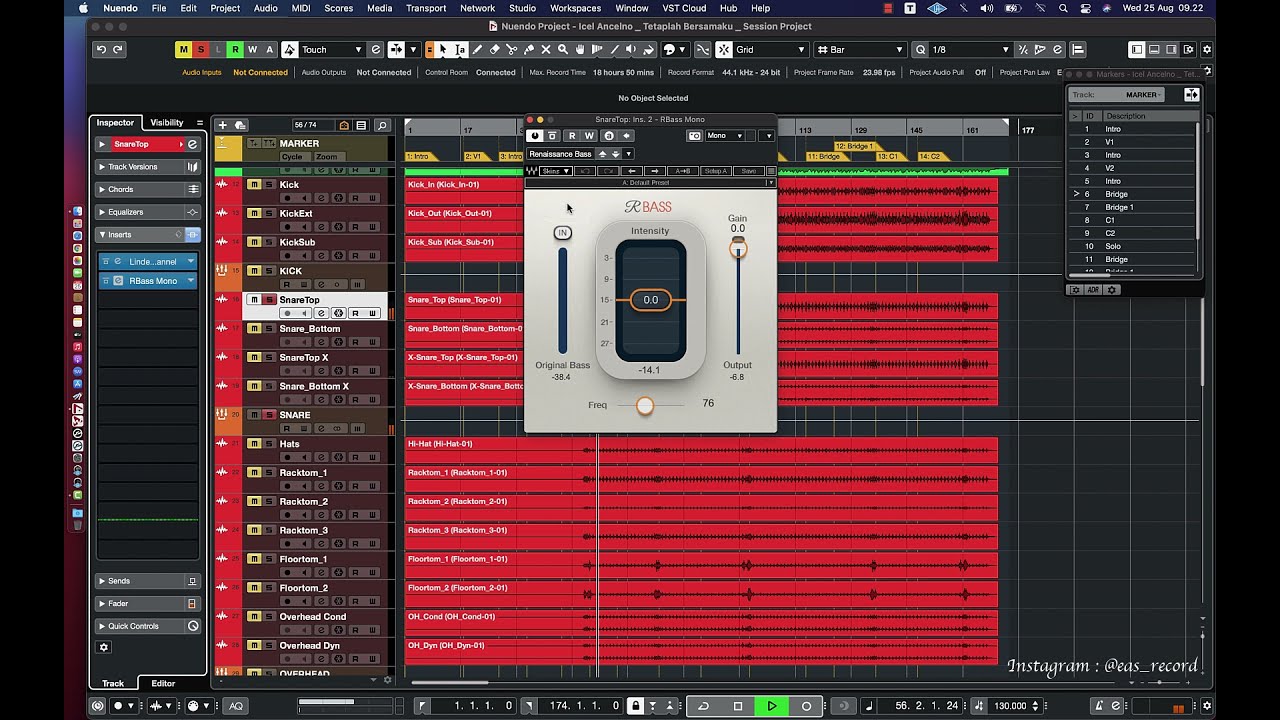Mute the Racktom_1 track
The image size is (1280, 720).
point(254,473)
